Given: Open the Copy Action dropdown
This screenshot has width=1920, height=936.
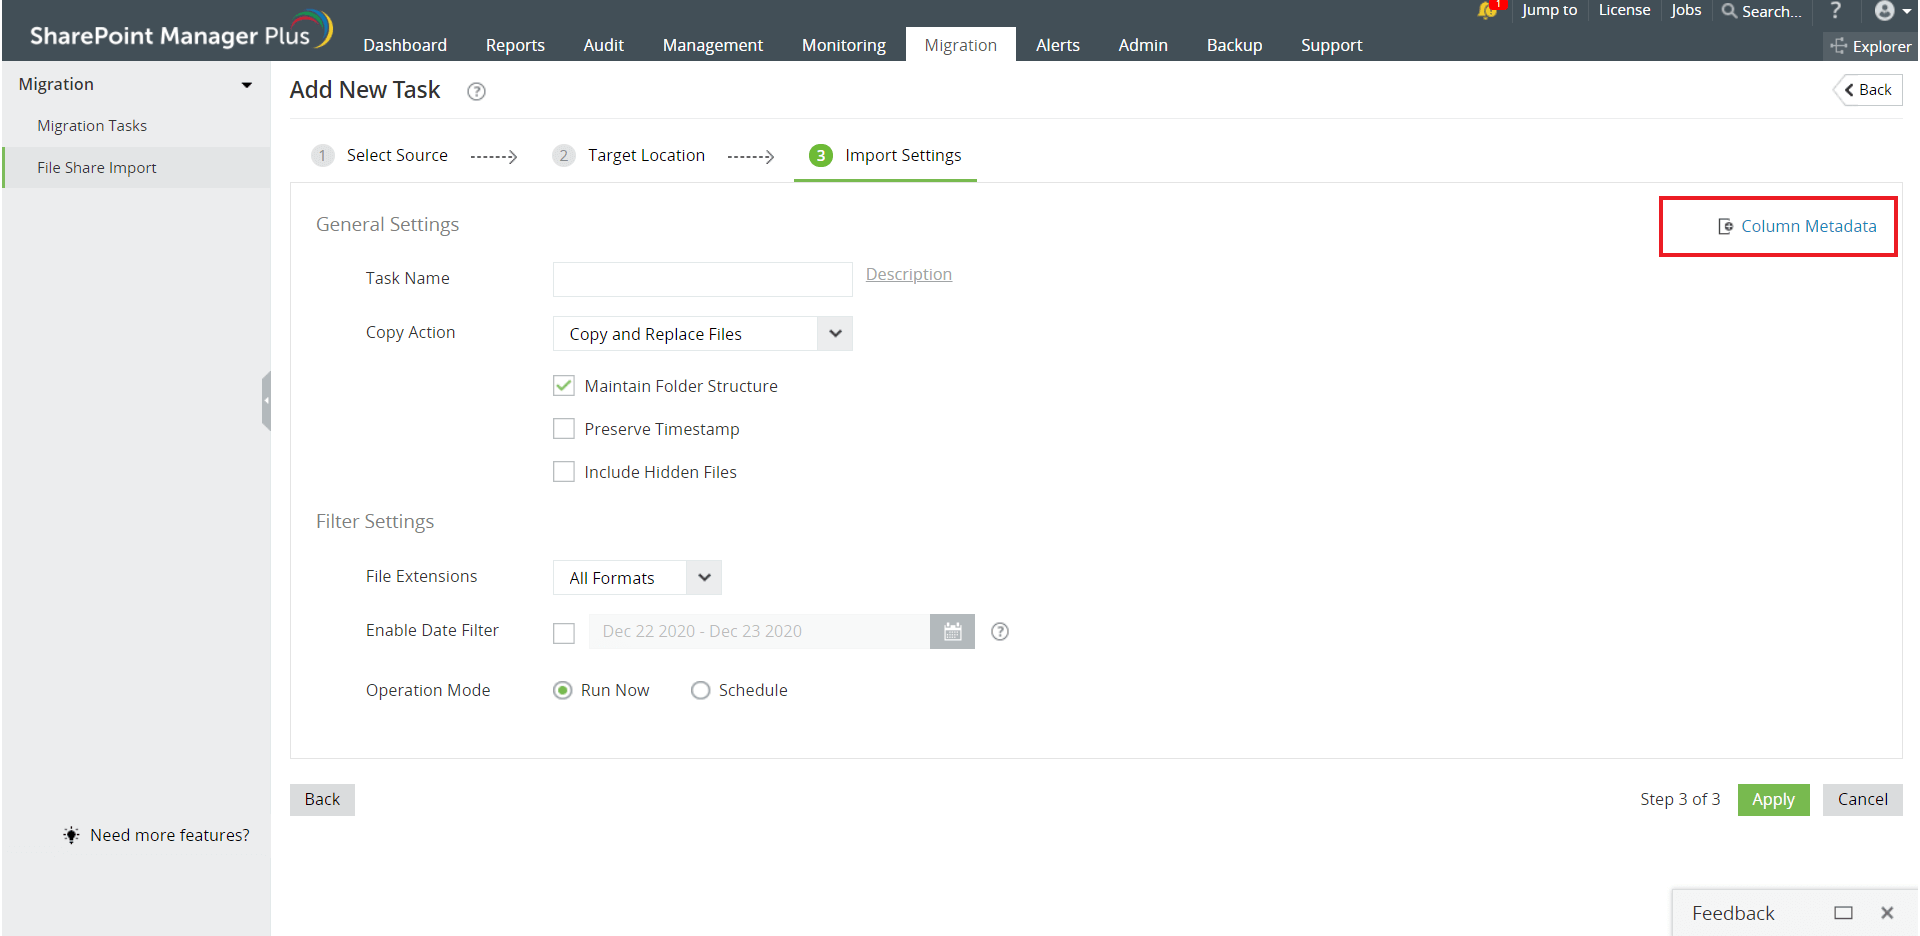Looking at the screenshot, I should click(703, 334).
